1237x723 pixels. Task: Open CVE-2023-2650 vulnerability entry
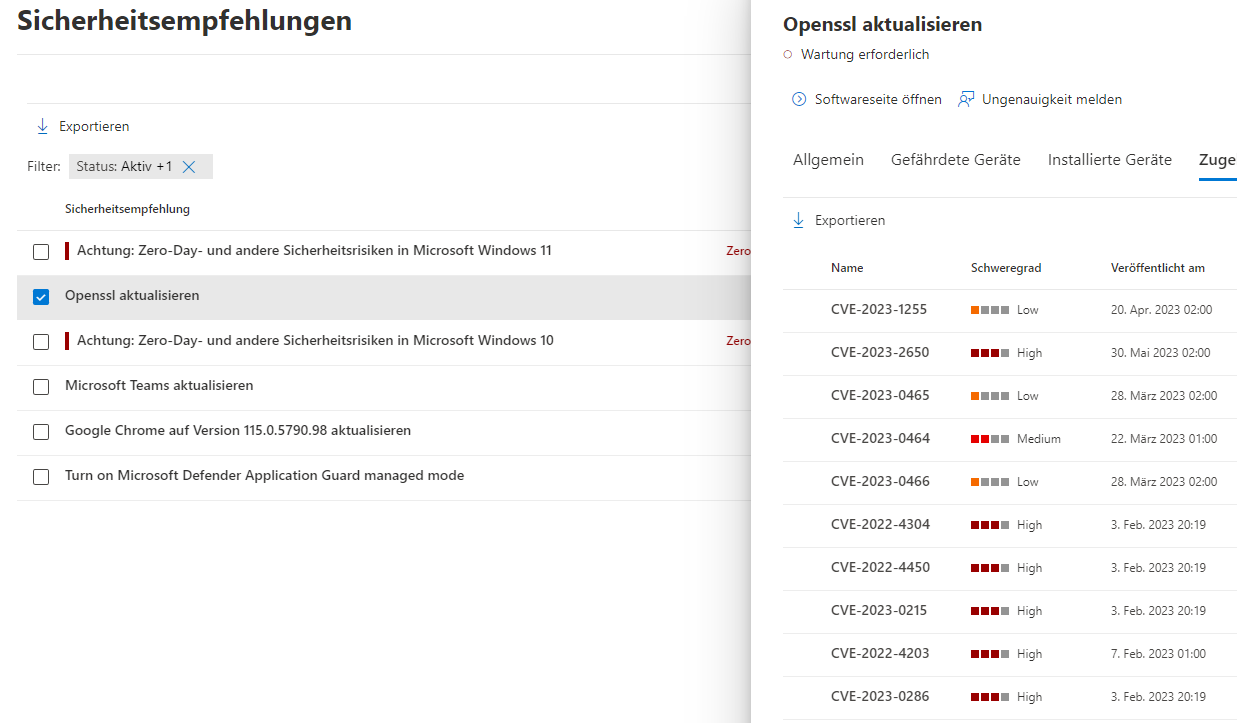(879, 353)
